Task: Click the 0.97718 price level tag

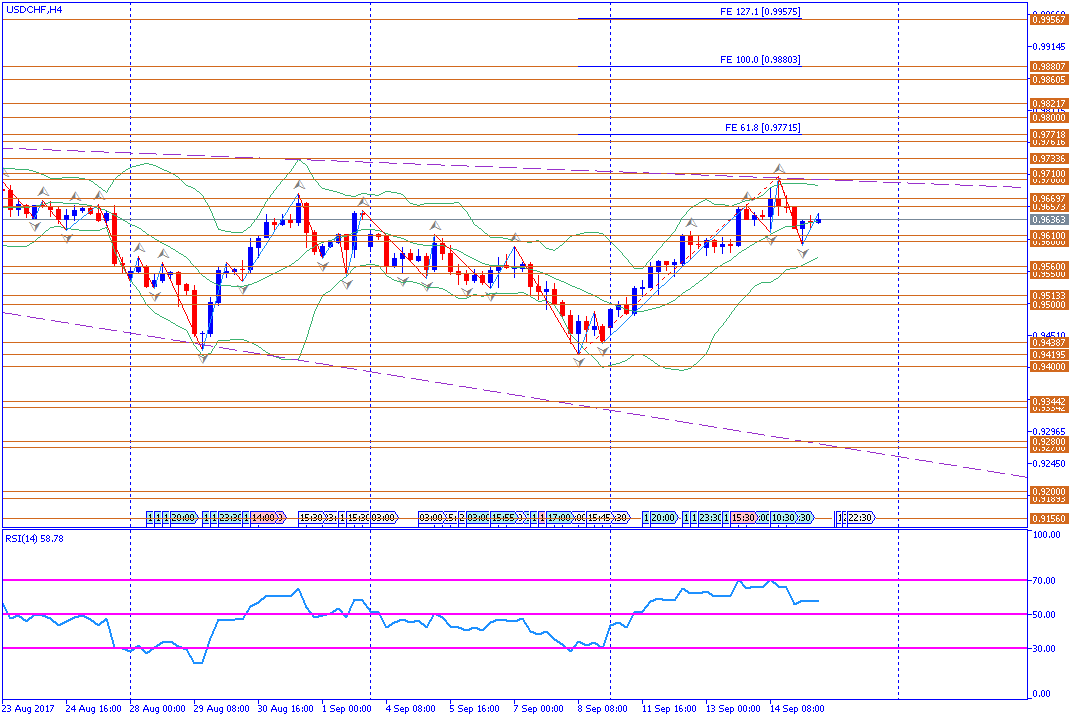Action: [1049, 135]
